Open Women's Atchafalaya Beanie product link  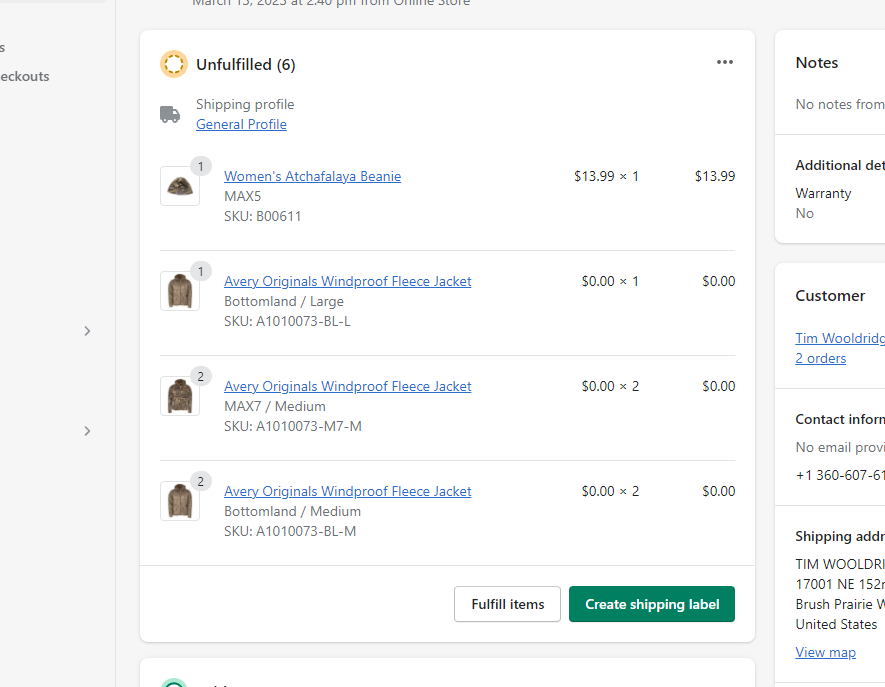point(312,176)
